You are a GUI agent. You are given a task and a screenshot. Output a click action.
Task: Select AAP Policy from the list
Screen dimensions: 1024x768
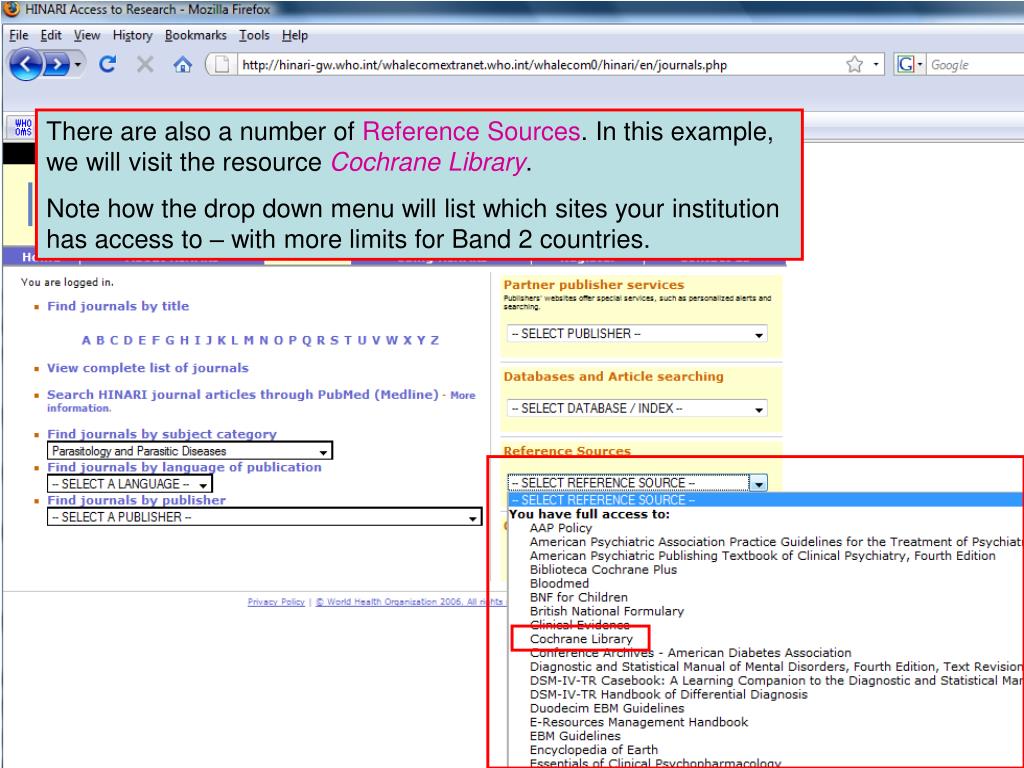pos(561,528)
